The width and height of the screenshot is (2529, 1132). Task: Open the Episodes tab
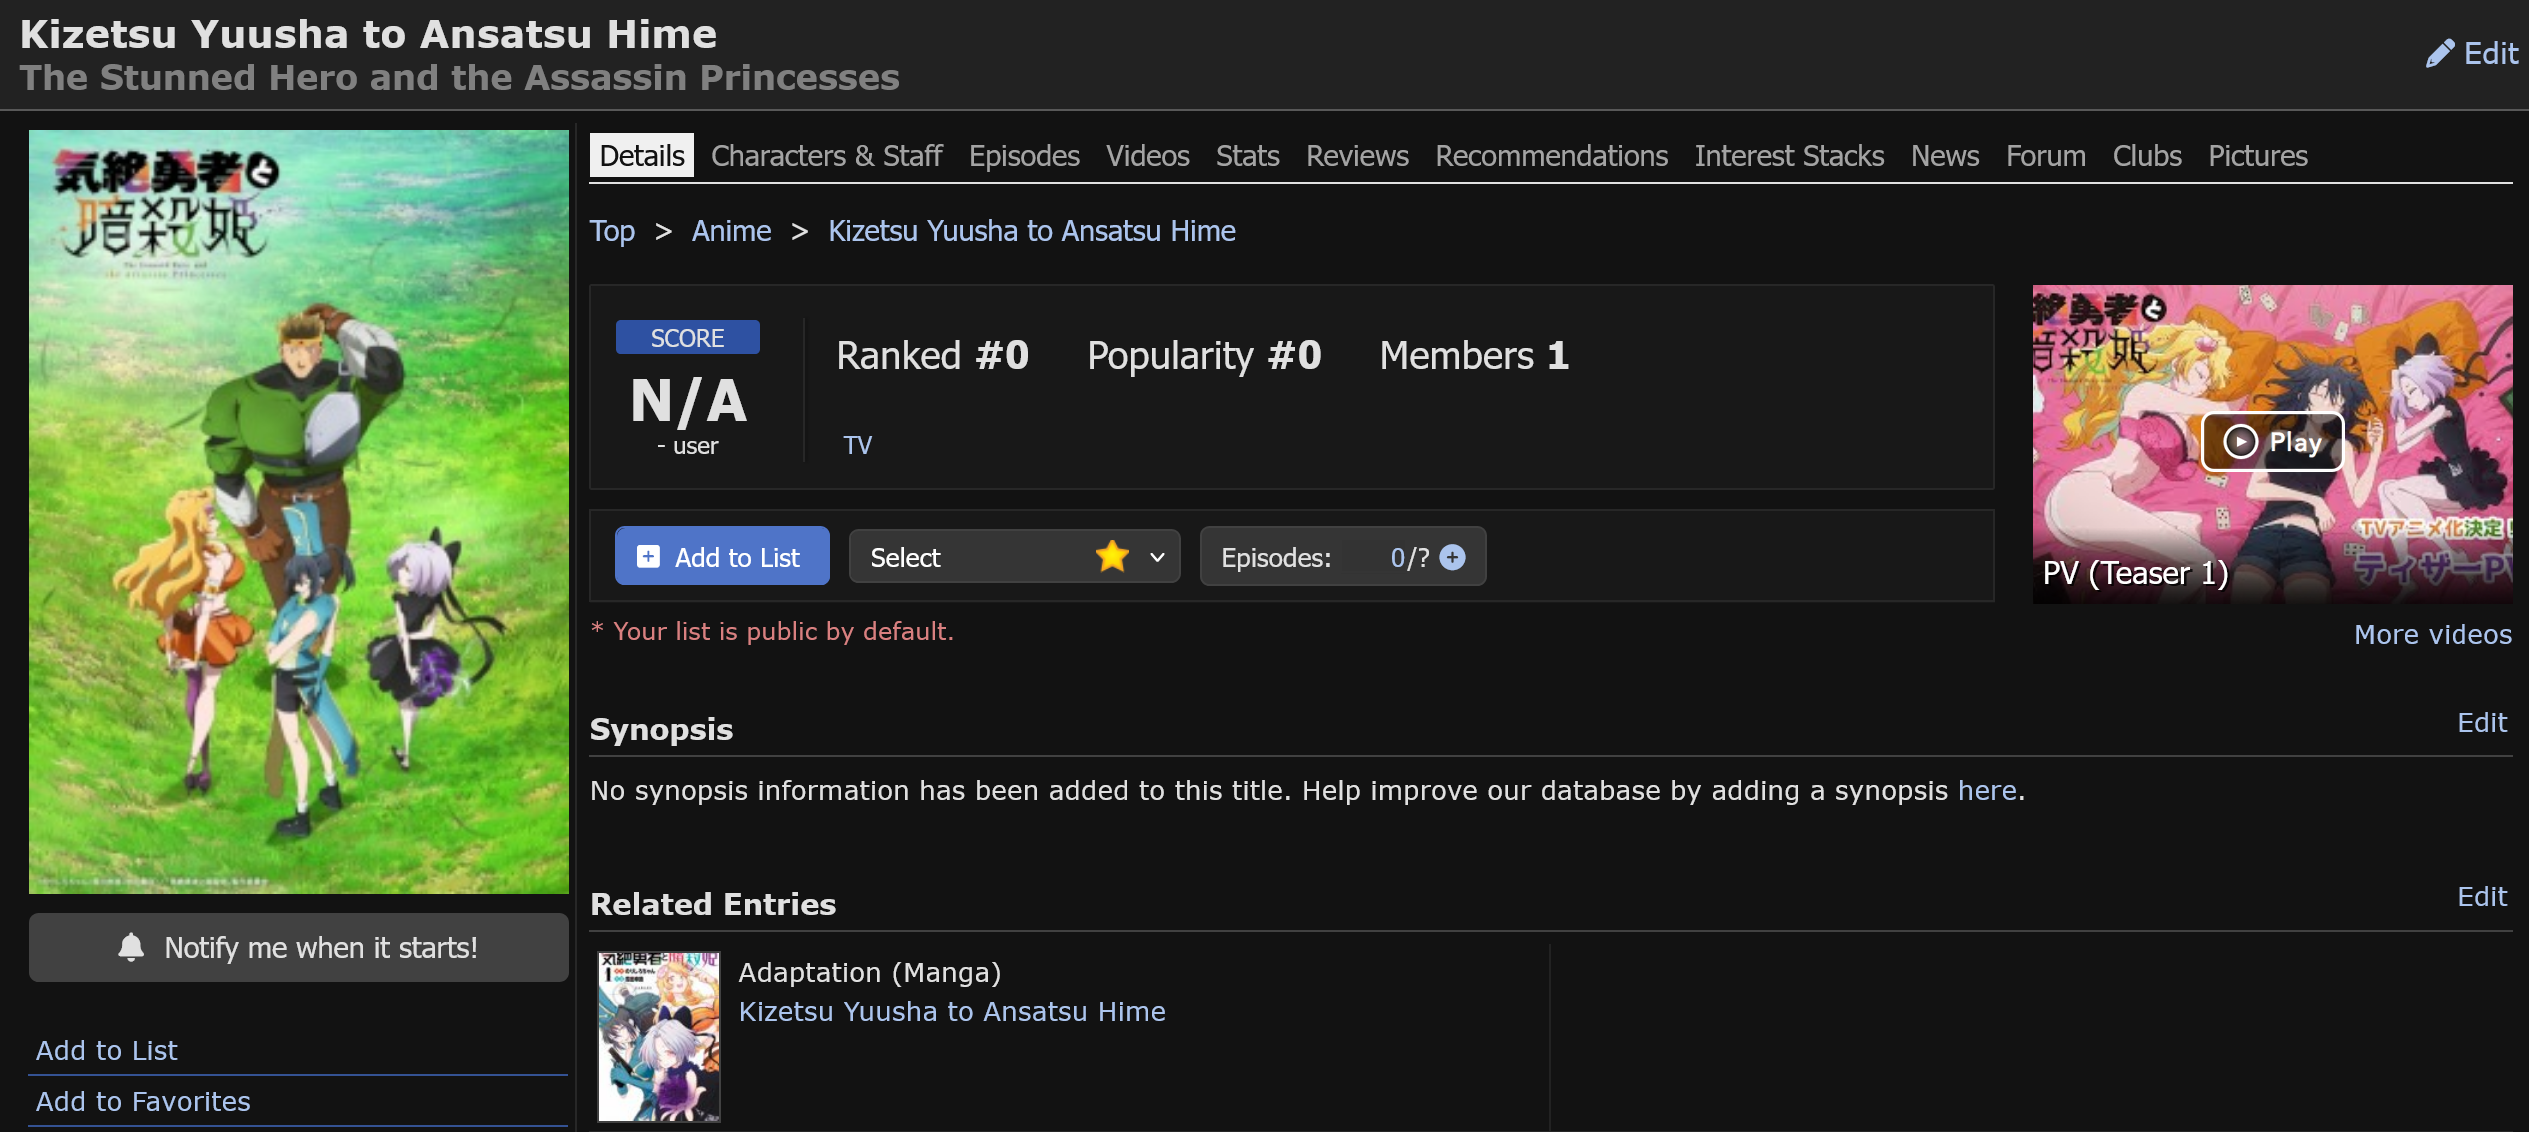(x=1023, y=156)
